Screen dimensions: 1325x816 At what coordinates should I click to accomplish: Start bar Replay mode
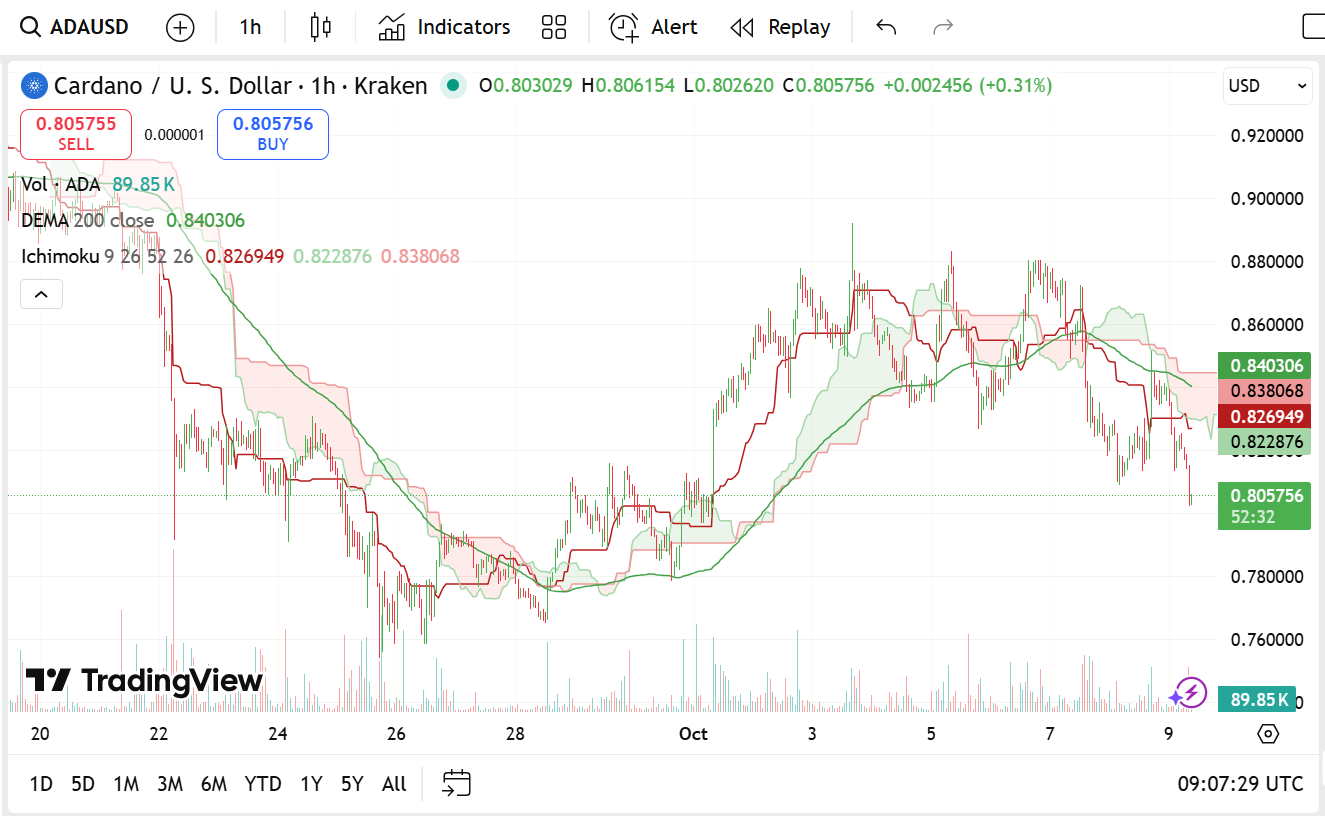tap(780, 27)
